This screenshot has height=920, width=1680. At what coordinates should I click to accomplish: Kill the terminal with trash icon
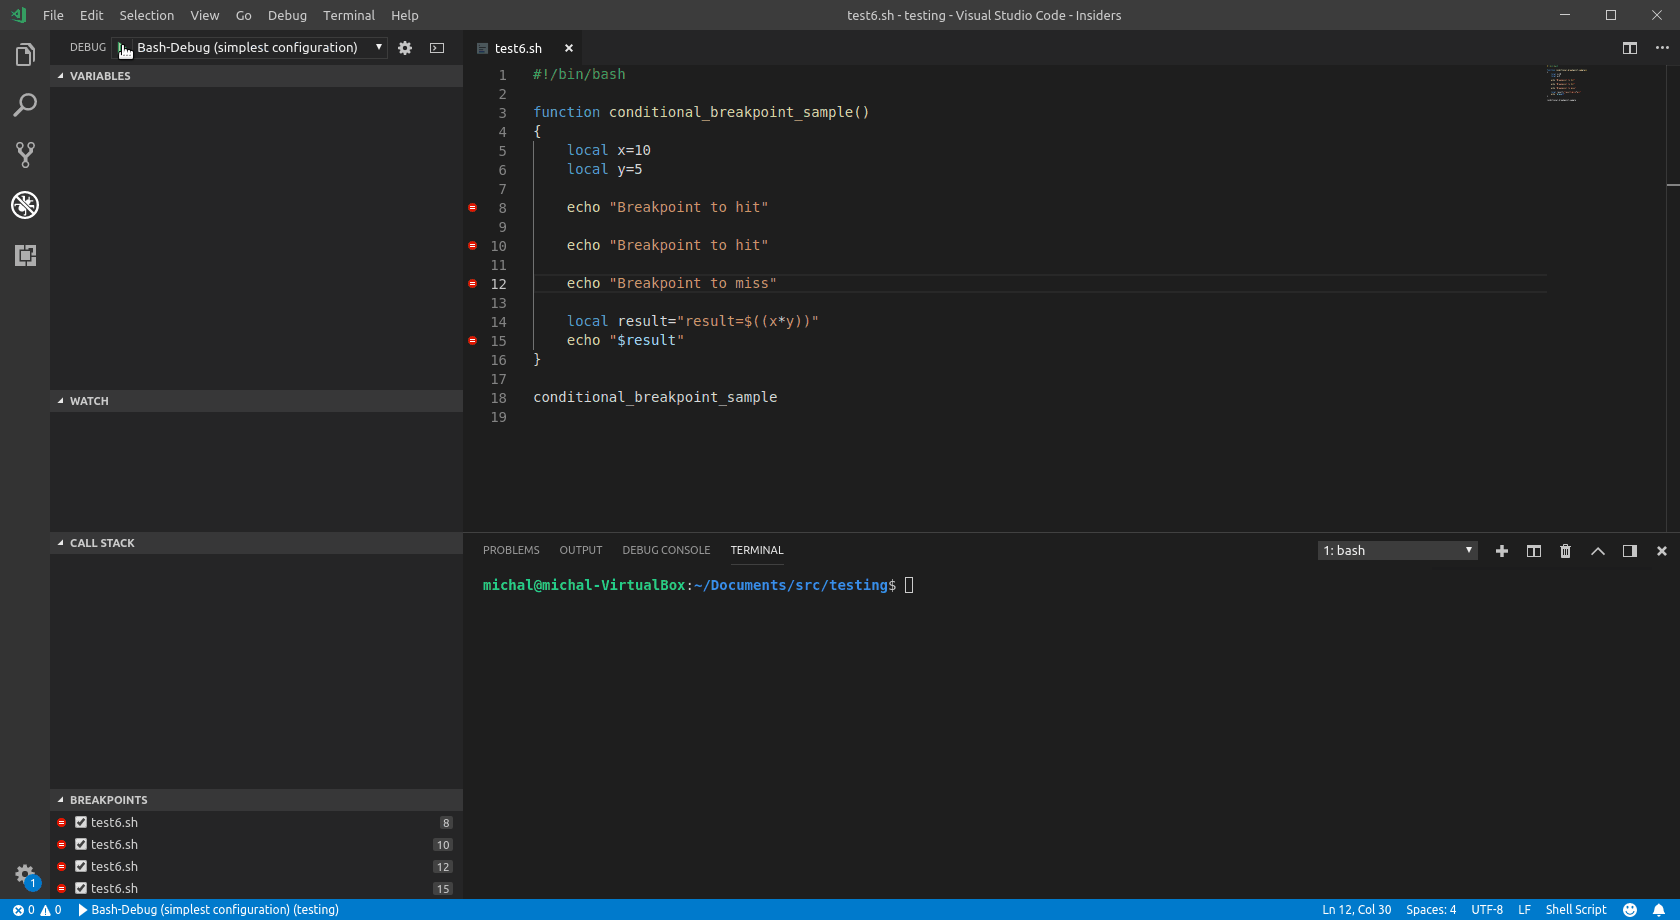coord(1566,551)
